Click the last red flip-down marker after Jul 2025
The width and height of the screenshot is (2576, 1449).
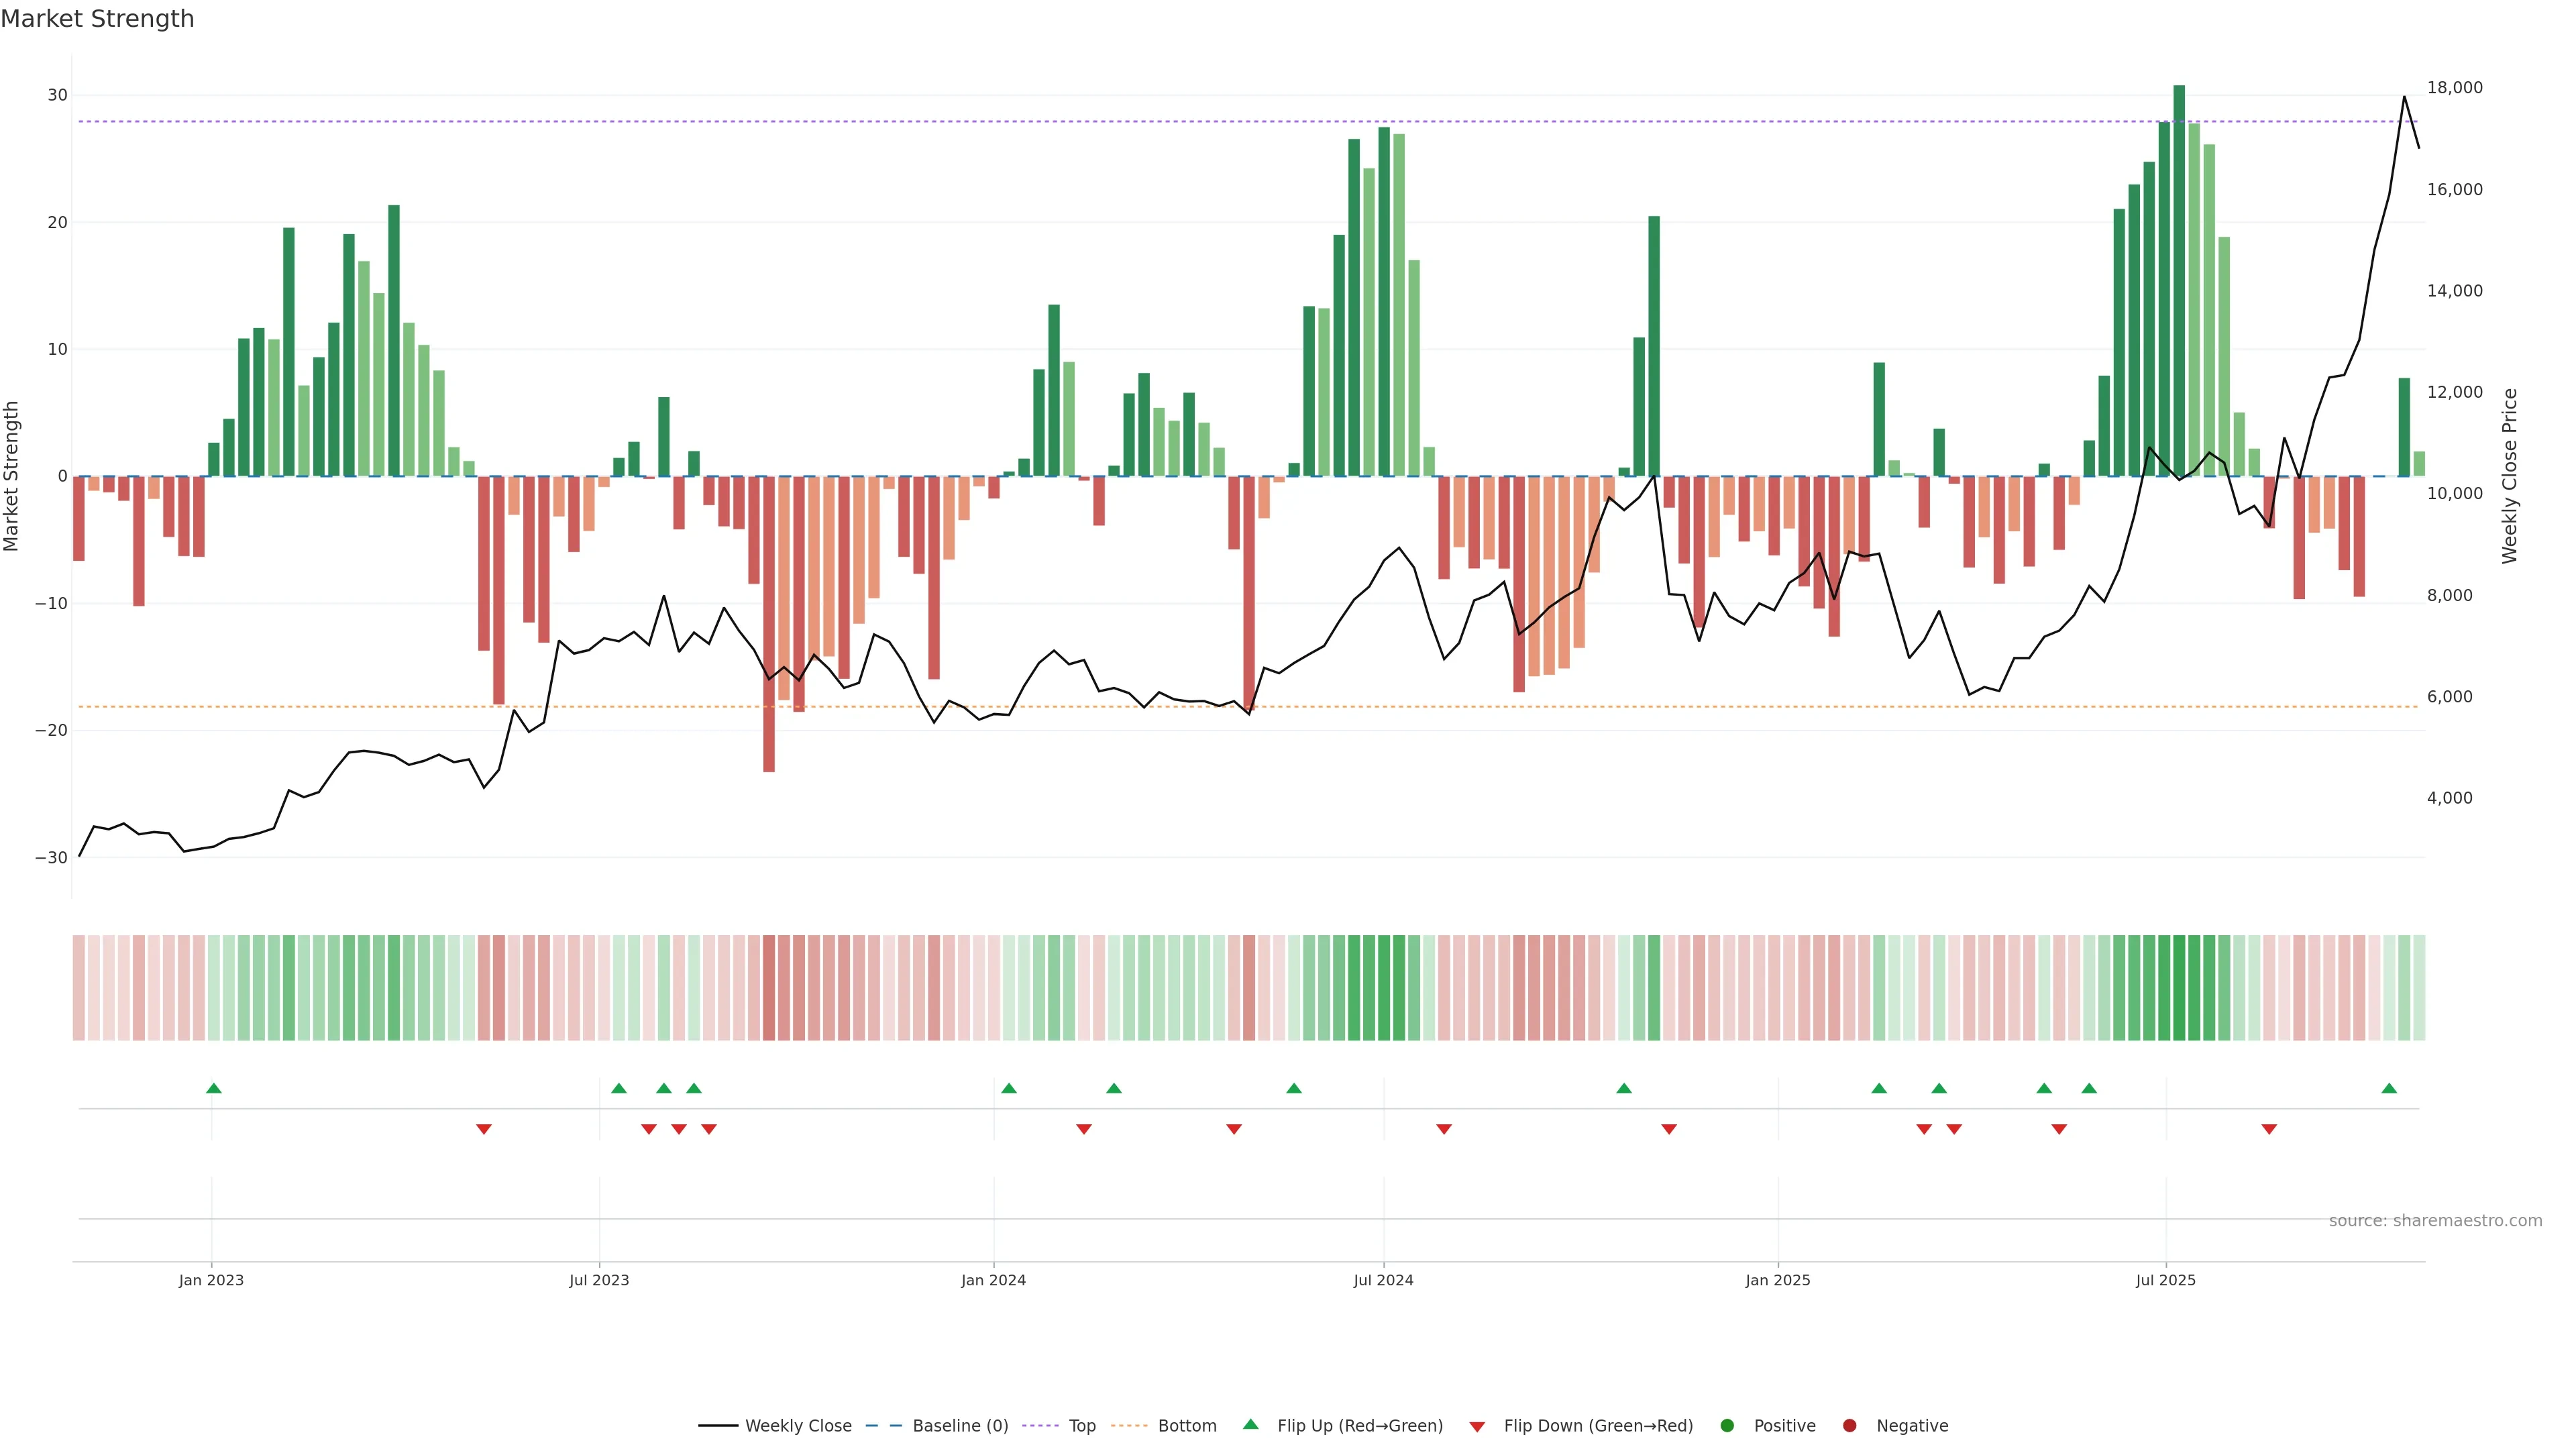[2269, 1129]
